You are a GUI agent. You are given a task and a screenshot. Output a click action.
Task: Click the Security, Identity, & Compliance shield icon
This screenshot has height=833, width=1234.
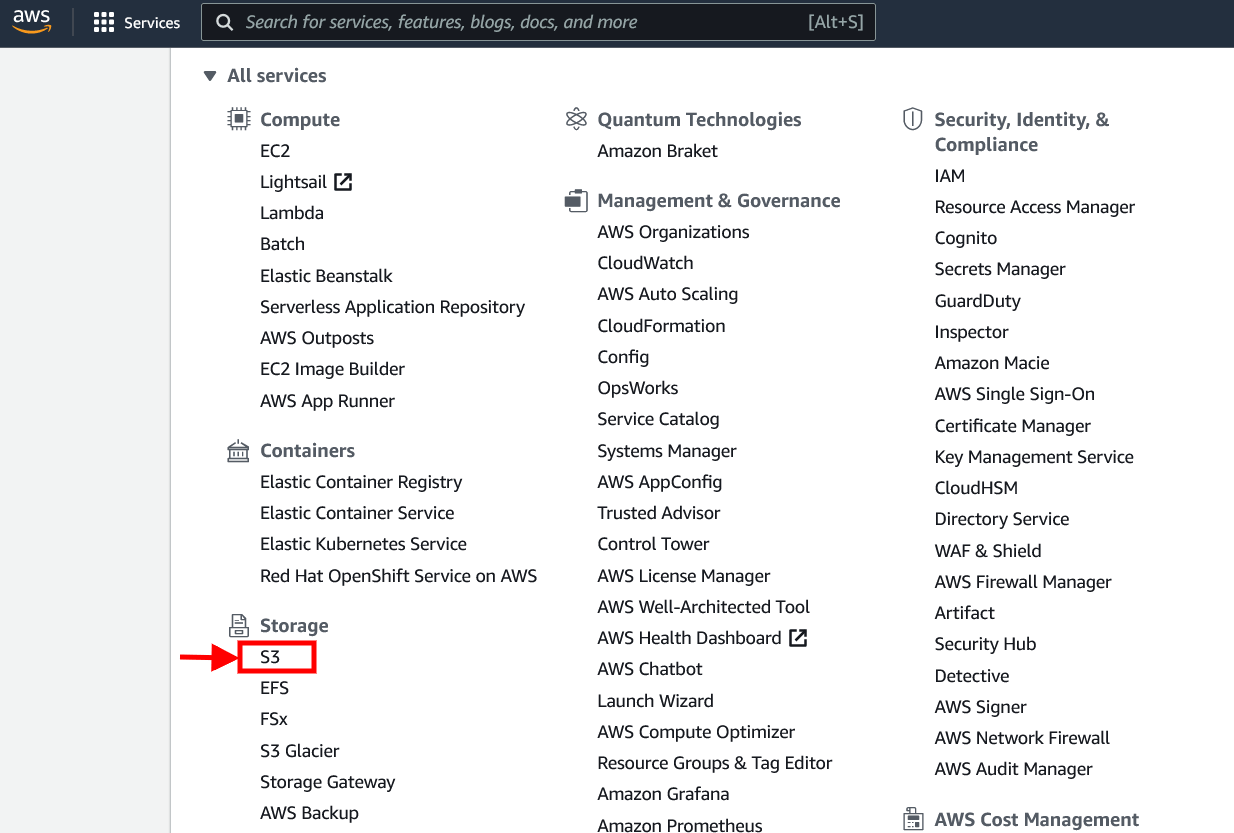tap(912, 118)
